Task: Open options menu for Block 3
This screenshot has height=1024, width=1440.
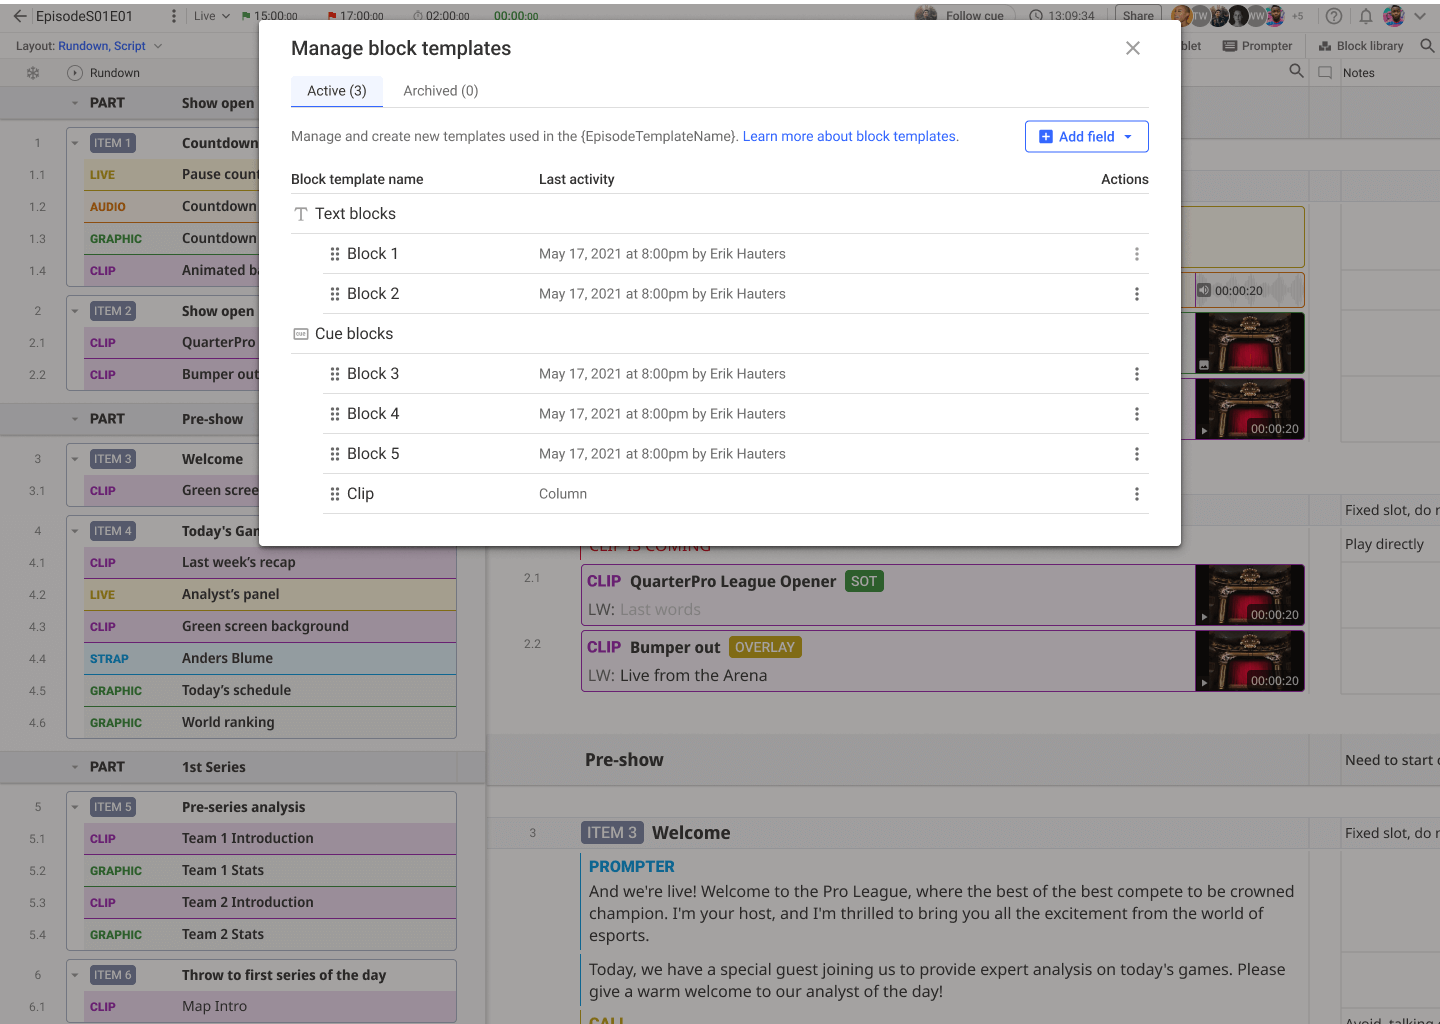Action: click(1136, 374)
